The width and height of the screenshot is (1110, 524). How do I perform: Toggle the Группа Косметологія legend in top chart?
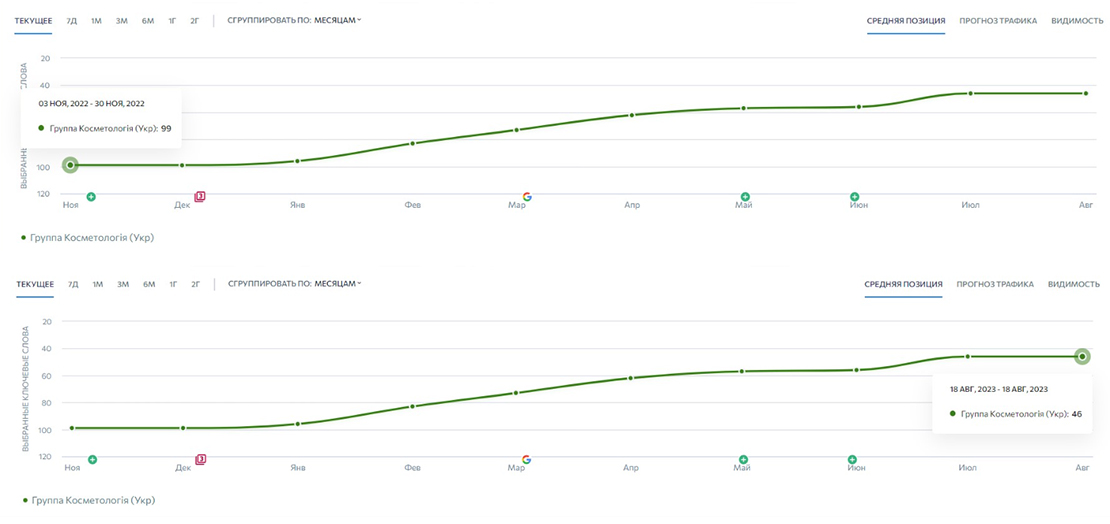coord(88,238)
